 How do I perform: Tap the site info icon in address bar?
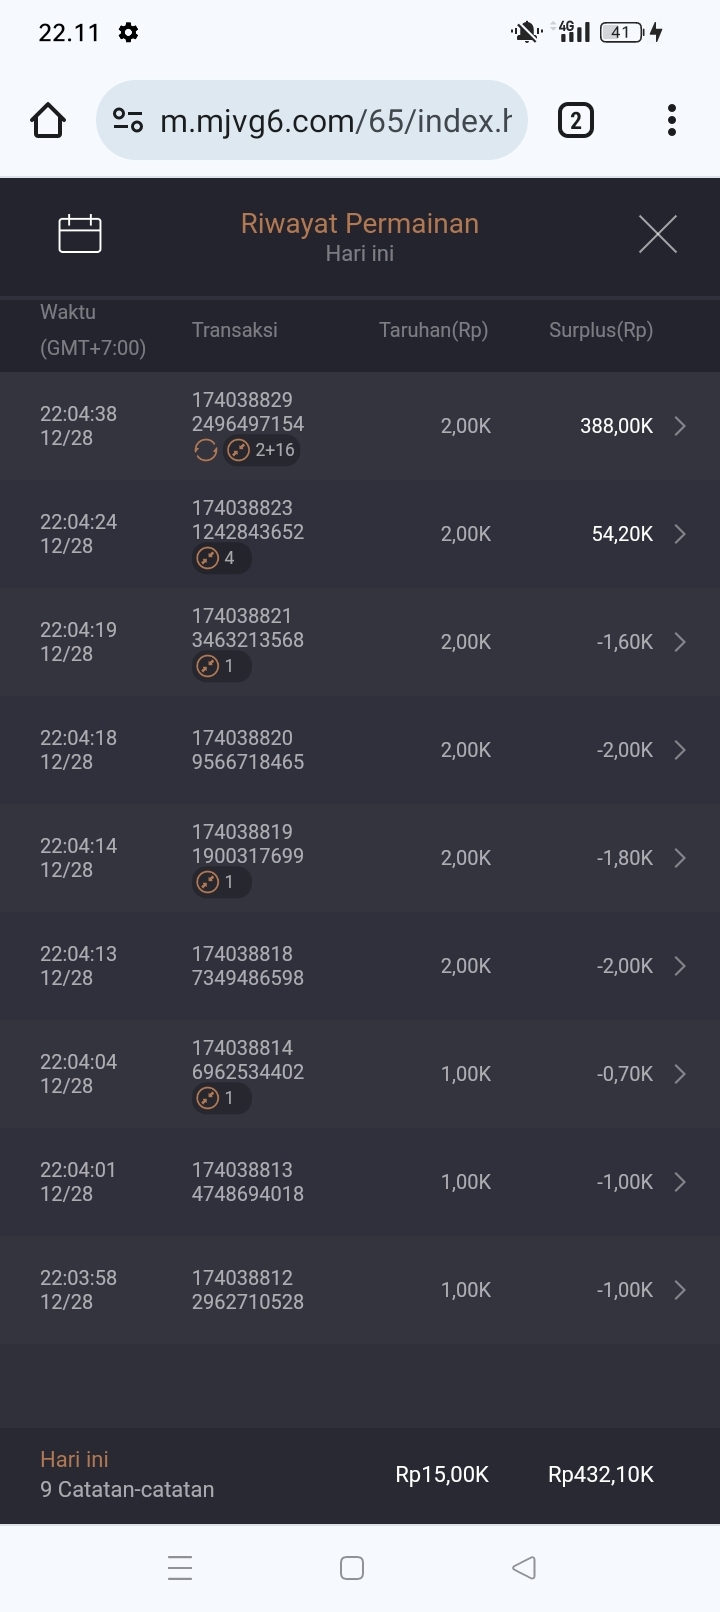[128, 121]
